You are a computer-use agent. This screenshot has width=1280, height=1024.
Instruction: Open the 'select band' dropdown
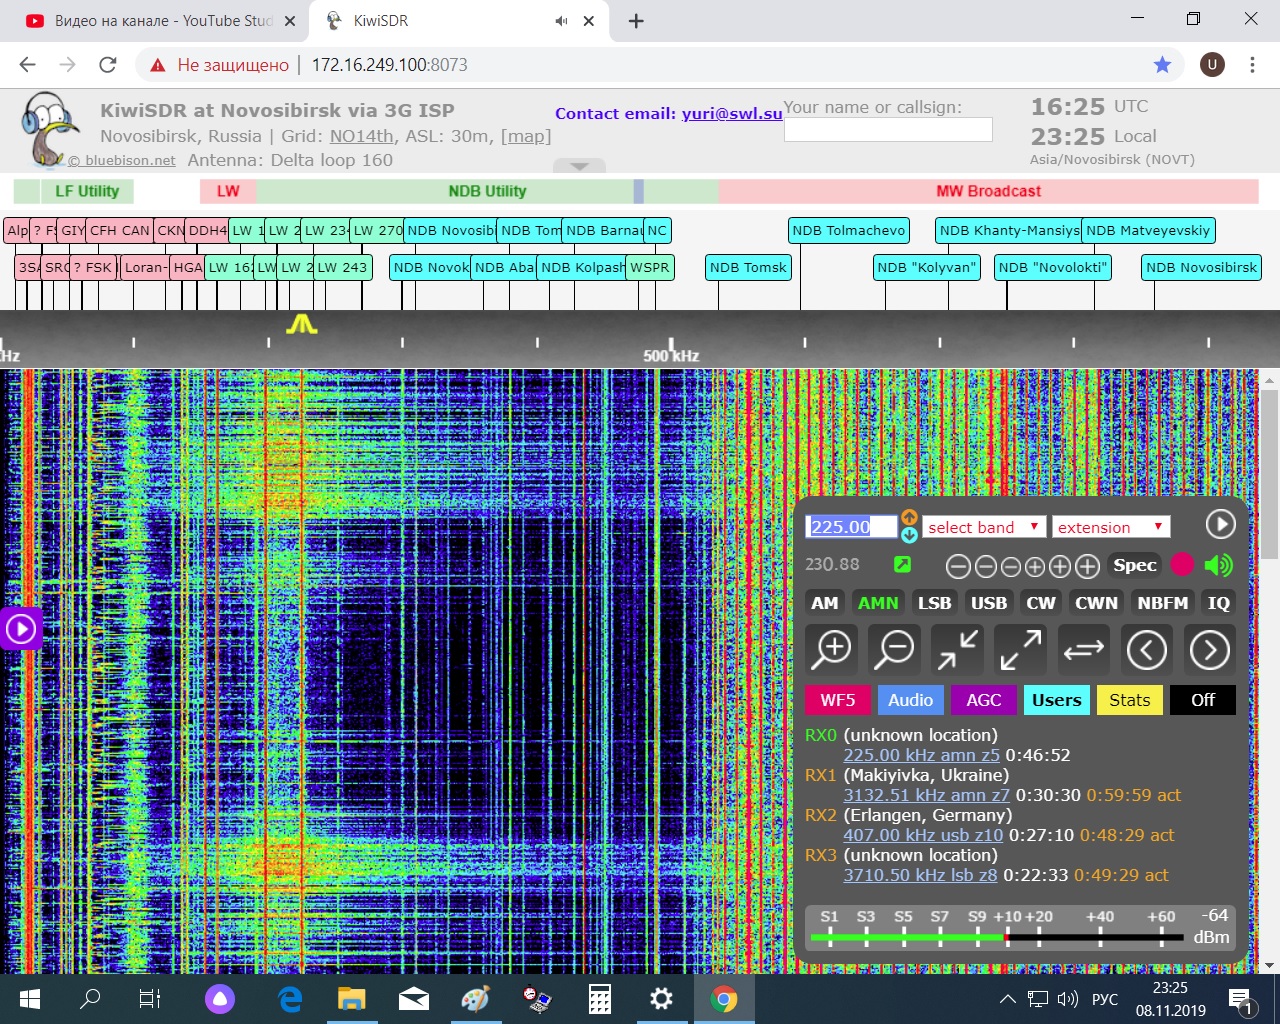pyautogui.click(x=983, y=527)
